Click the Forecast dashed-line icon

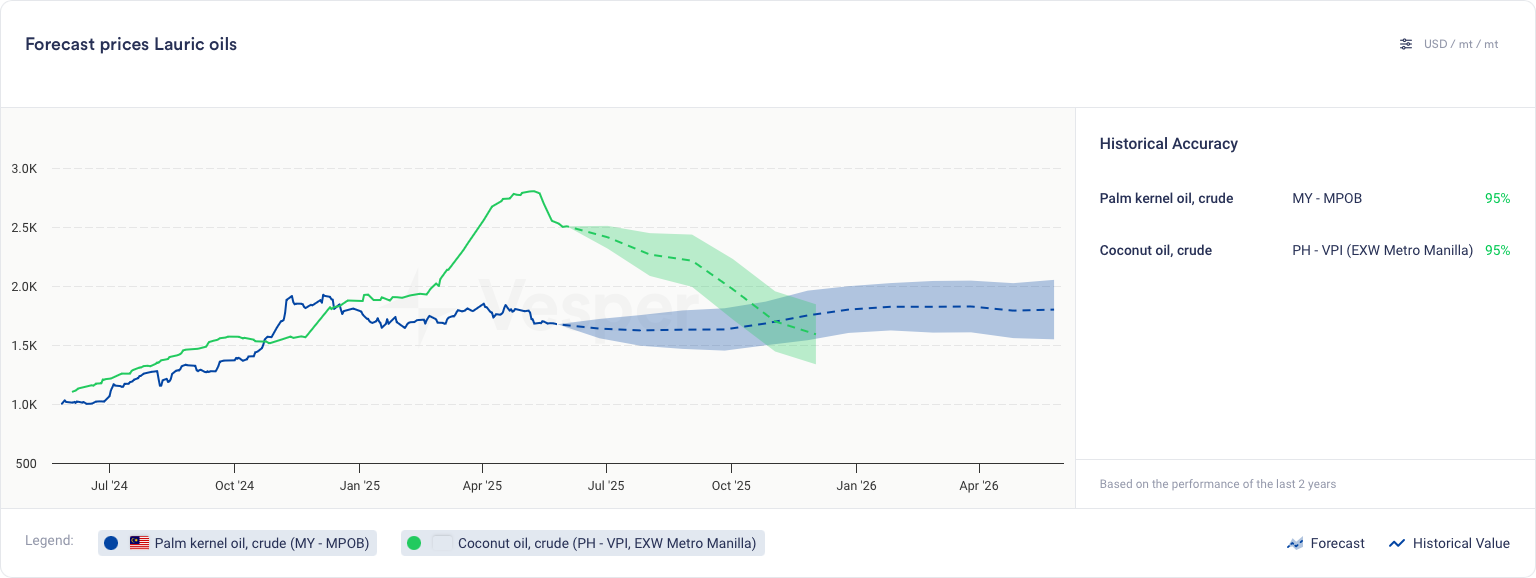point(1295,543)
